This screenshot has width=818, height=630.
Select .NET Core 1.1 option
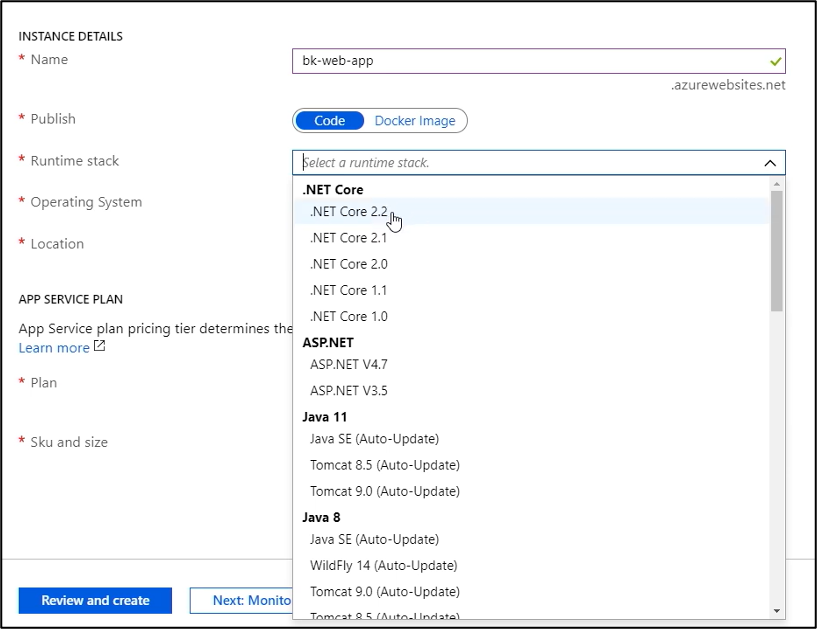point(348,290)
